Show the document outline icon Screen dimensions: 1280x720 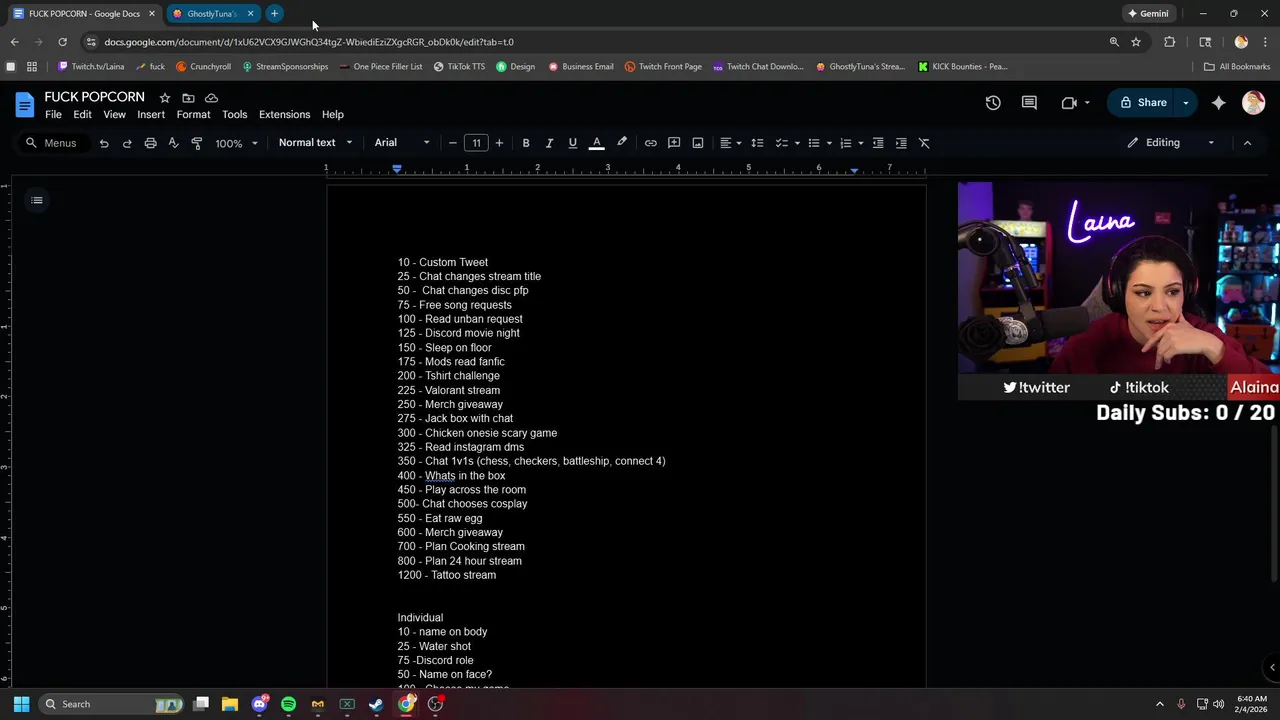37,200
